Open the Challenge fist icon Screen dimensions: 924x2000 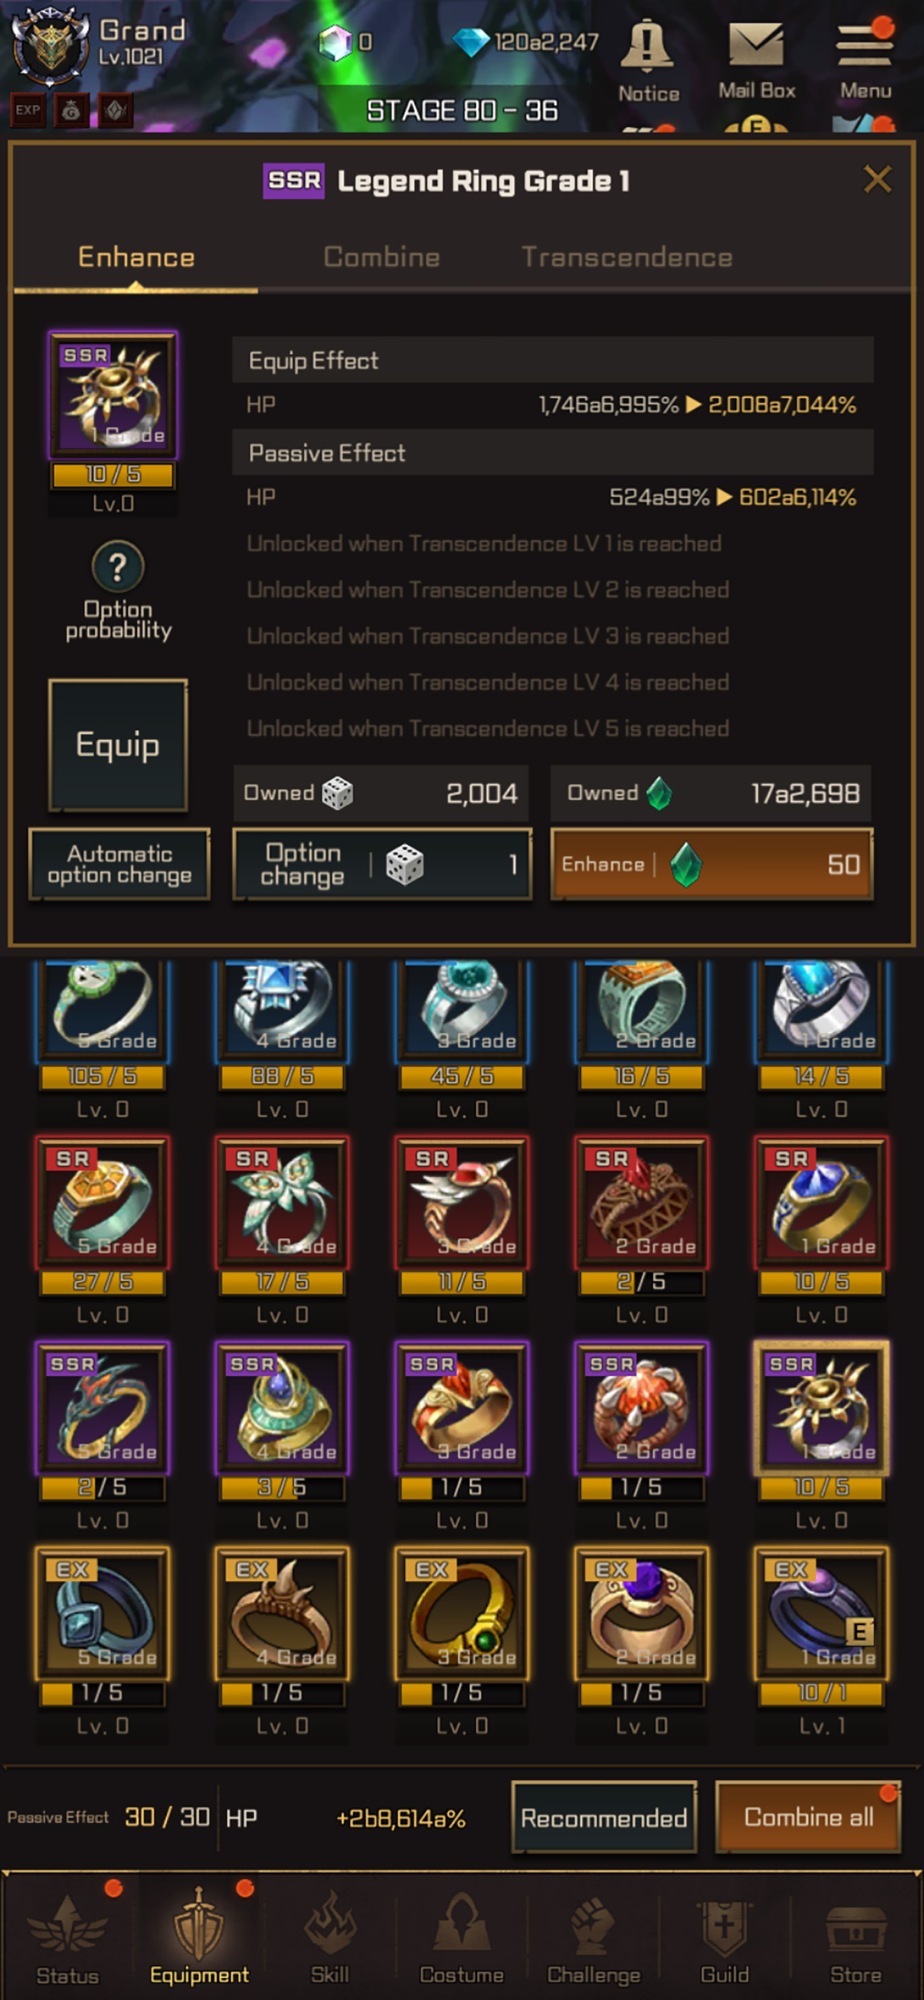coord(593,1925)
